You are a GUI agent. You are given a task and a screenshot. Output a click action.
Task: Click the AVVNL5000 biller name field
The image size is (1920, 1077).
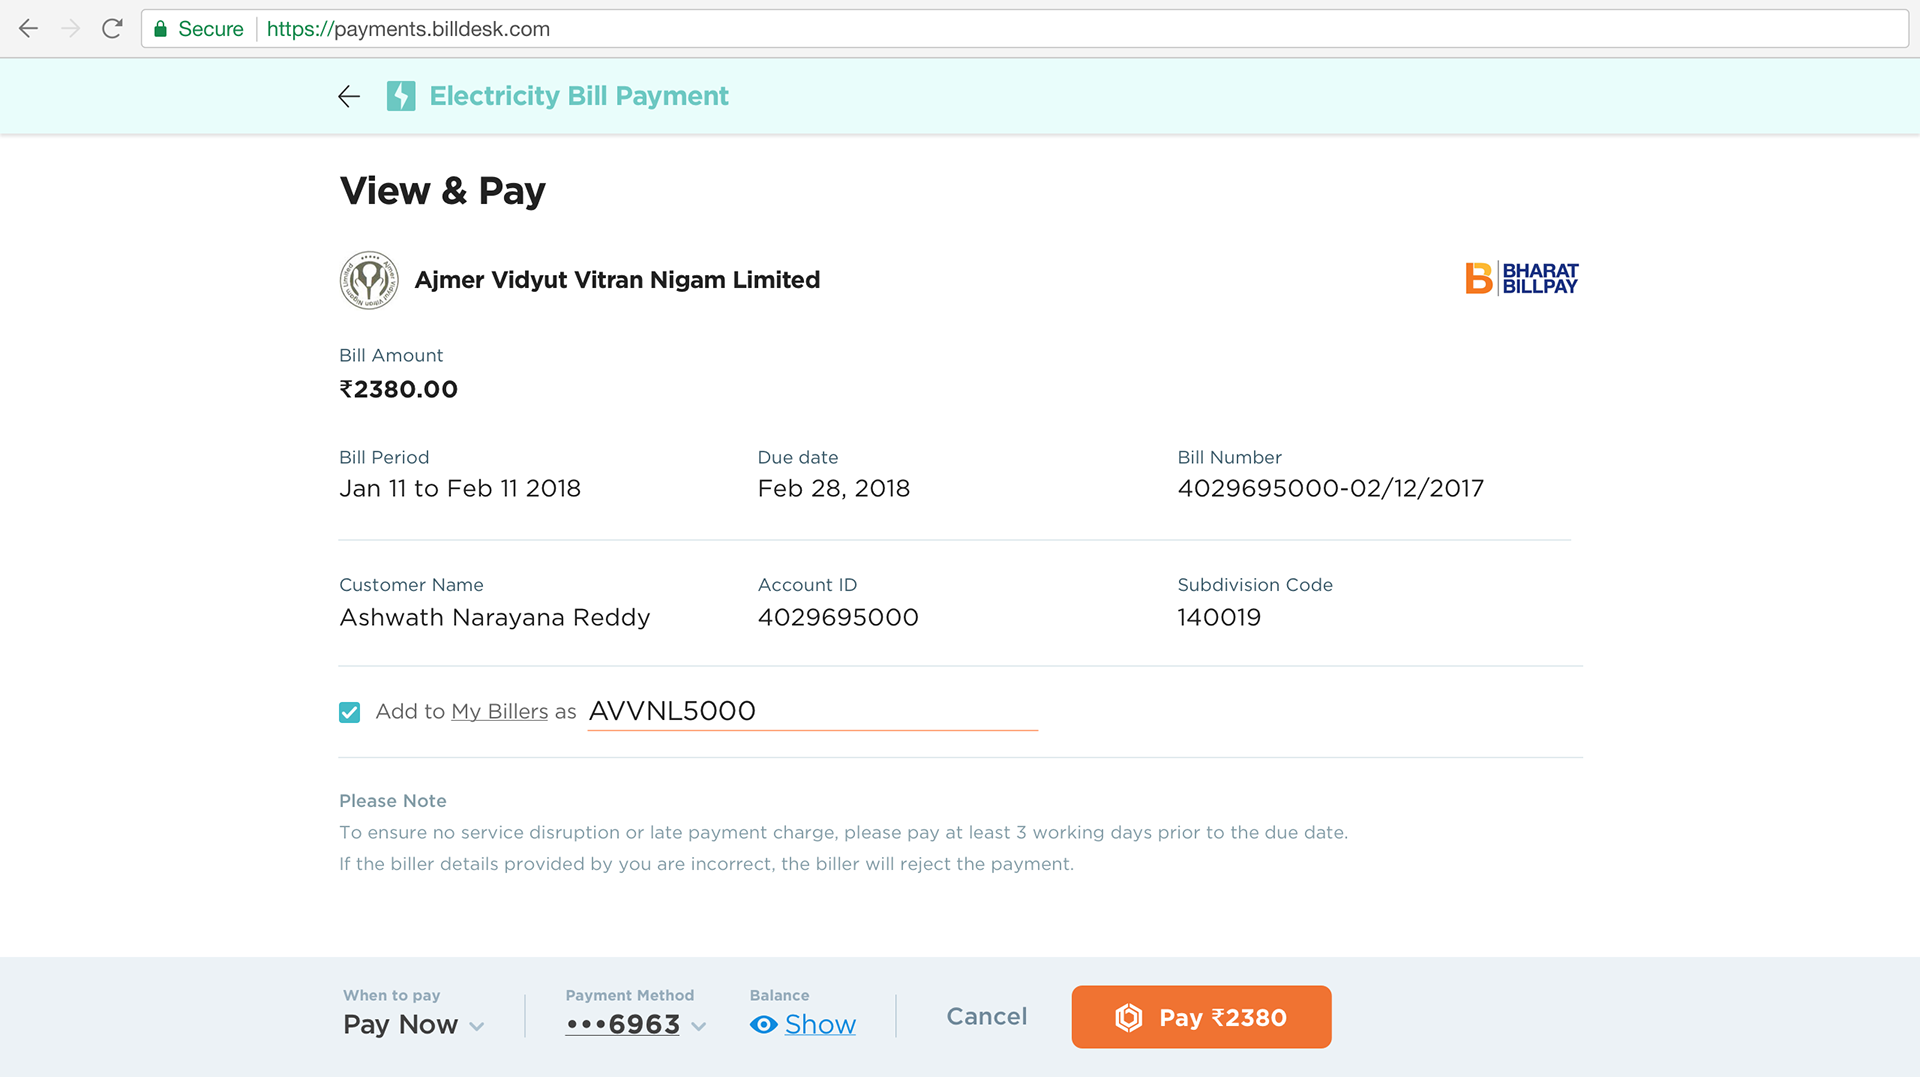pyautogui.click(x=813, y=711)
